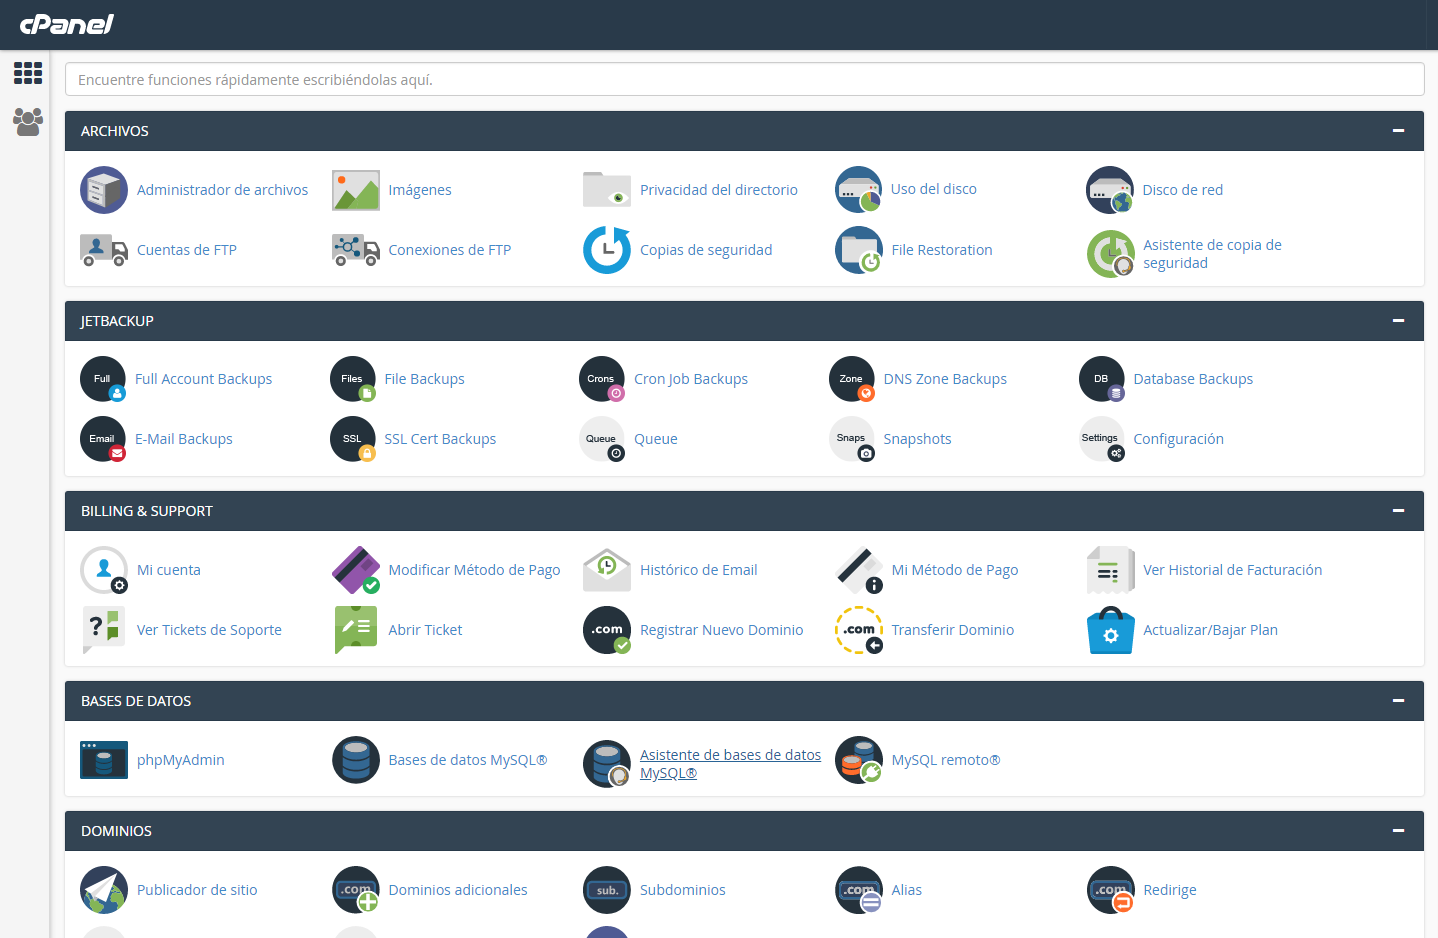Click the Bases de datos MySQL icon
Viewport: 1438px width, 938px height.
[x=356, y=760]
